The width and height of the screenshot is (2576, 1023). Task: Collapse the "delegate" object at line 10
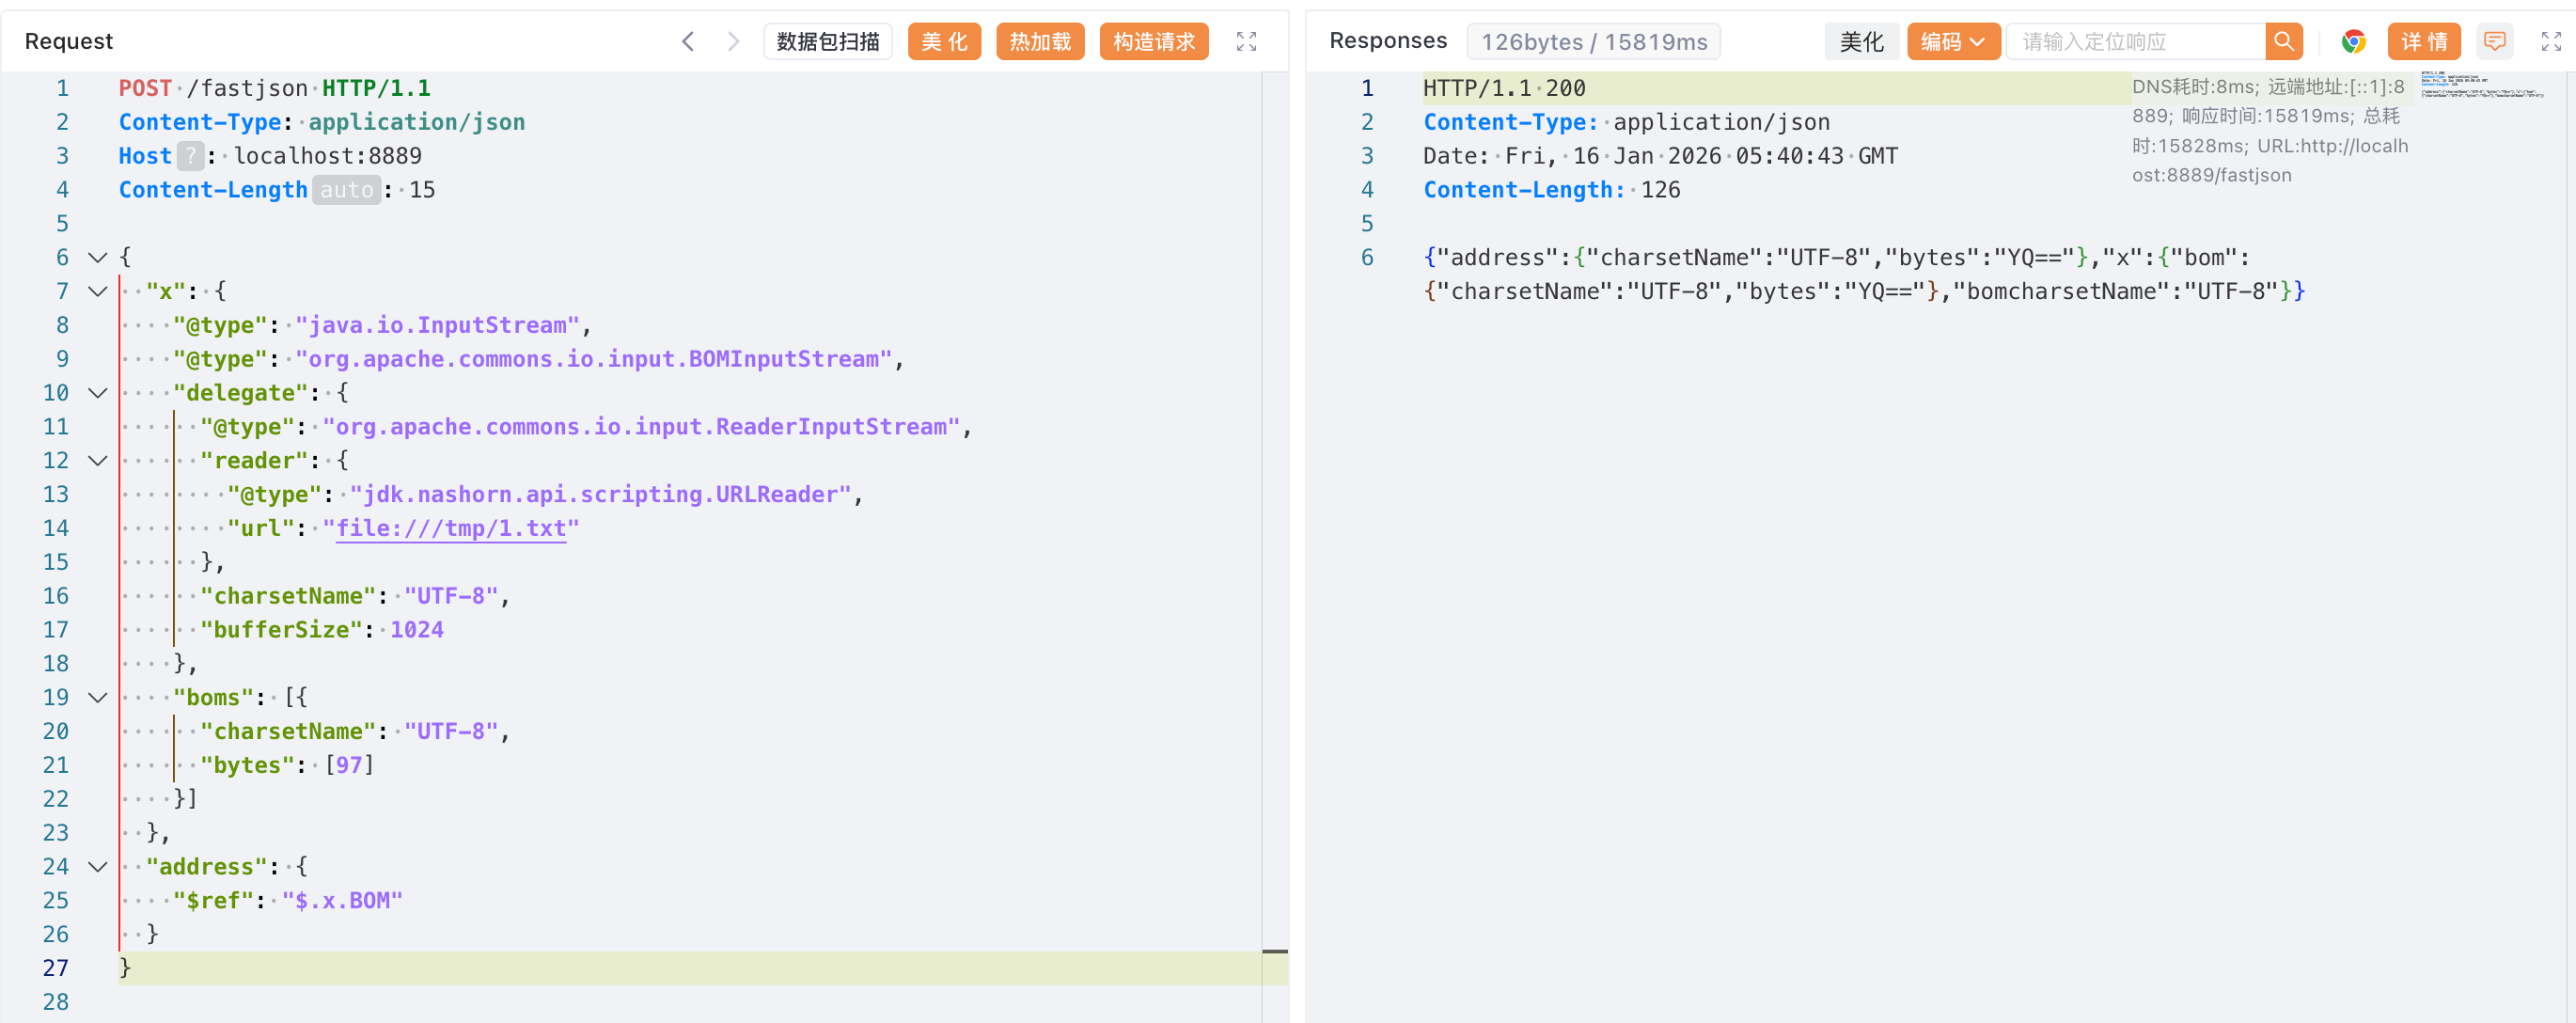coord(98,393)
